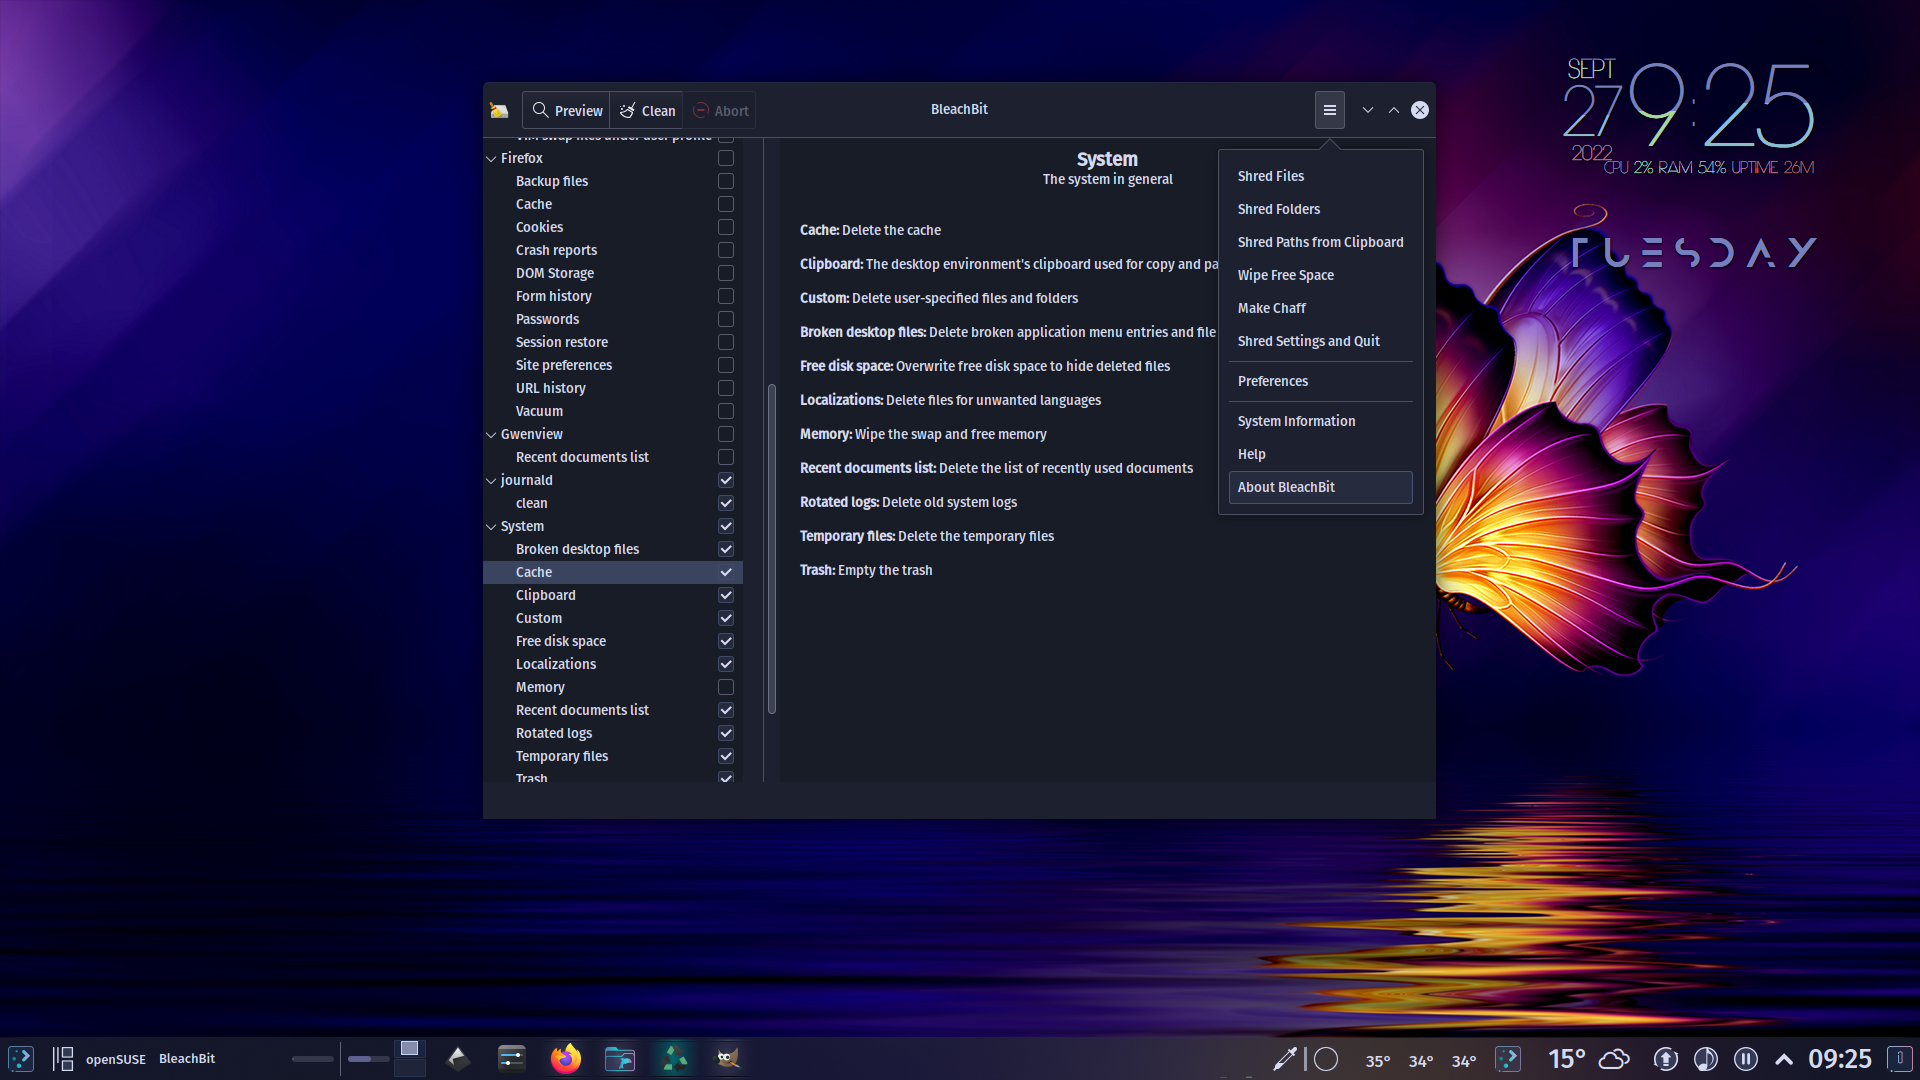Screen dimensions: 1920x1080
Task: Click the Preview toolbar button
Action: click(x=567, y=110)
